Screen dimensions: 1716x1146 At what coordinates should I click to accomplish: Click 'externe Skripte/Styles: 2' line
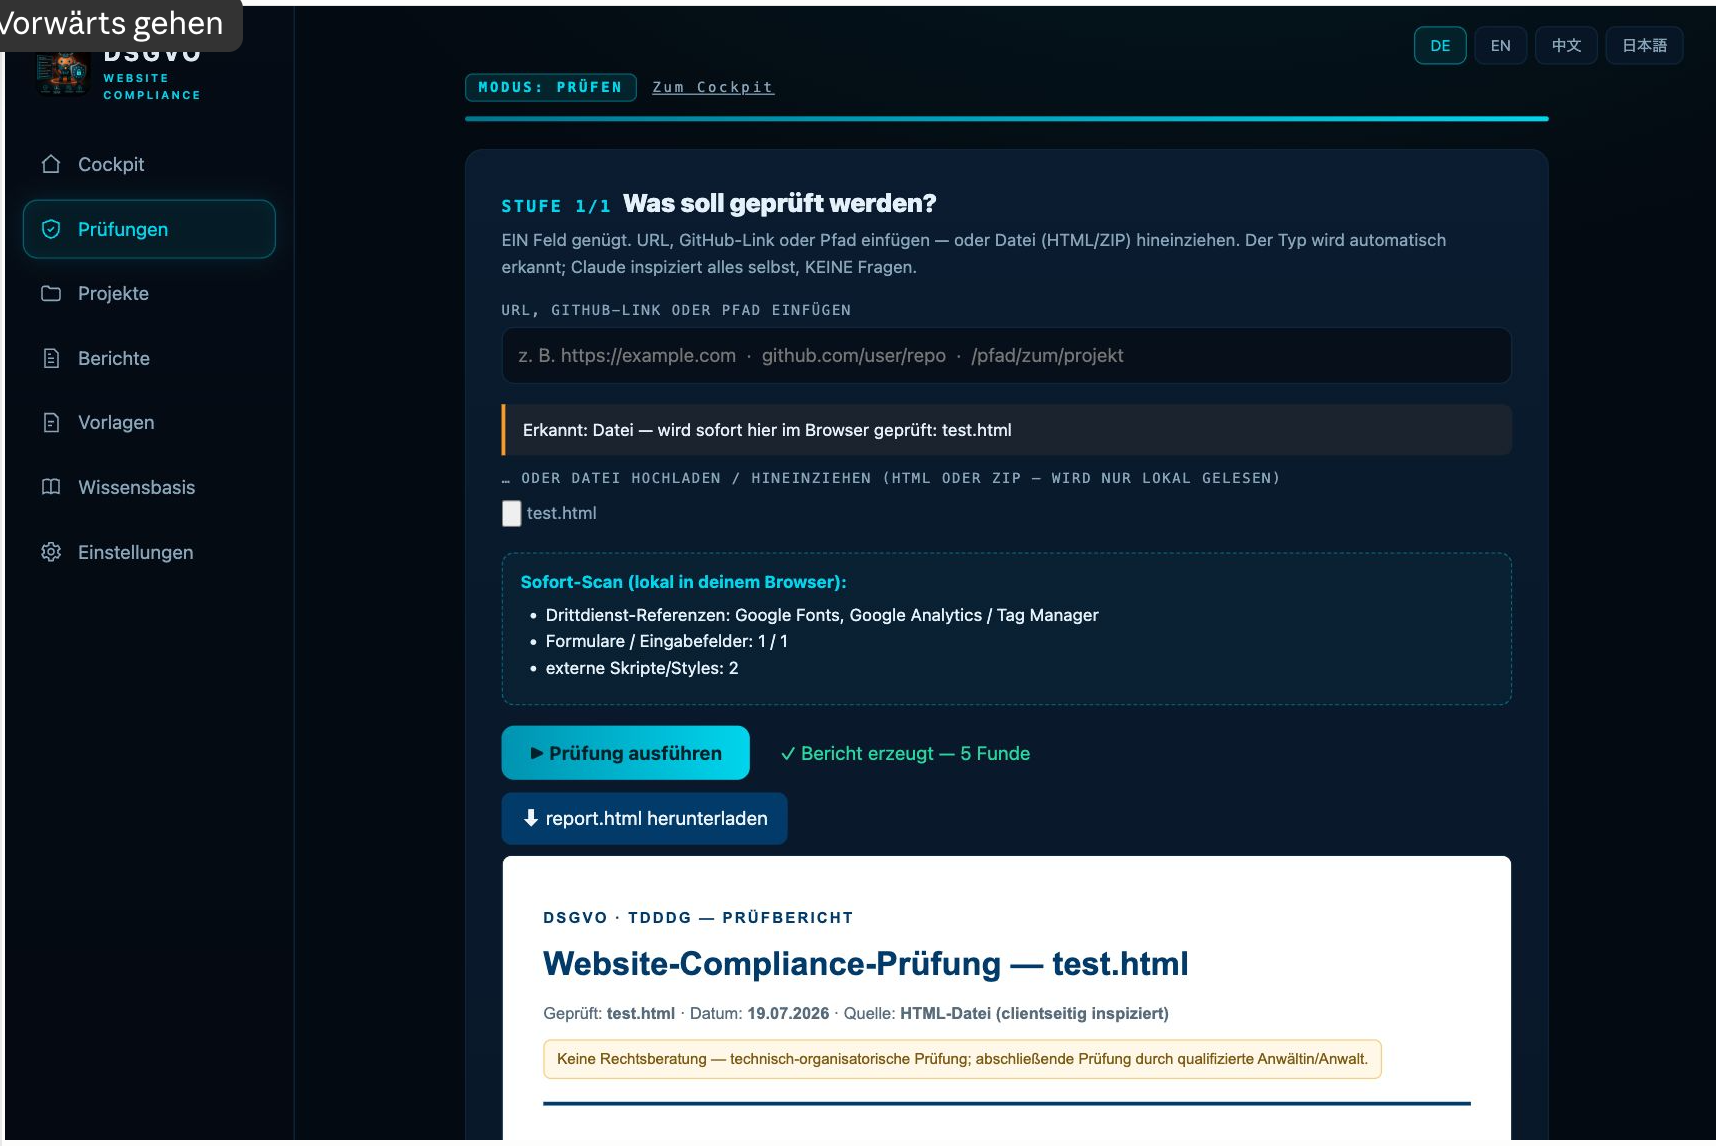pyautogui.click(x=642, y=668)
